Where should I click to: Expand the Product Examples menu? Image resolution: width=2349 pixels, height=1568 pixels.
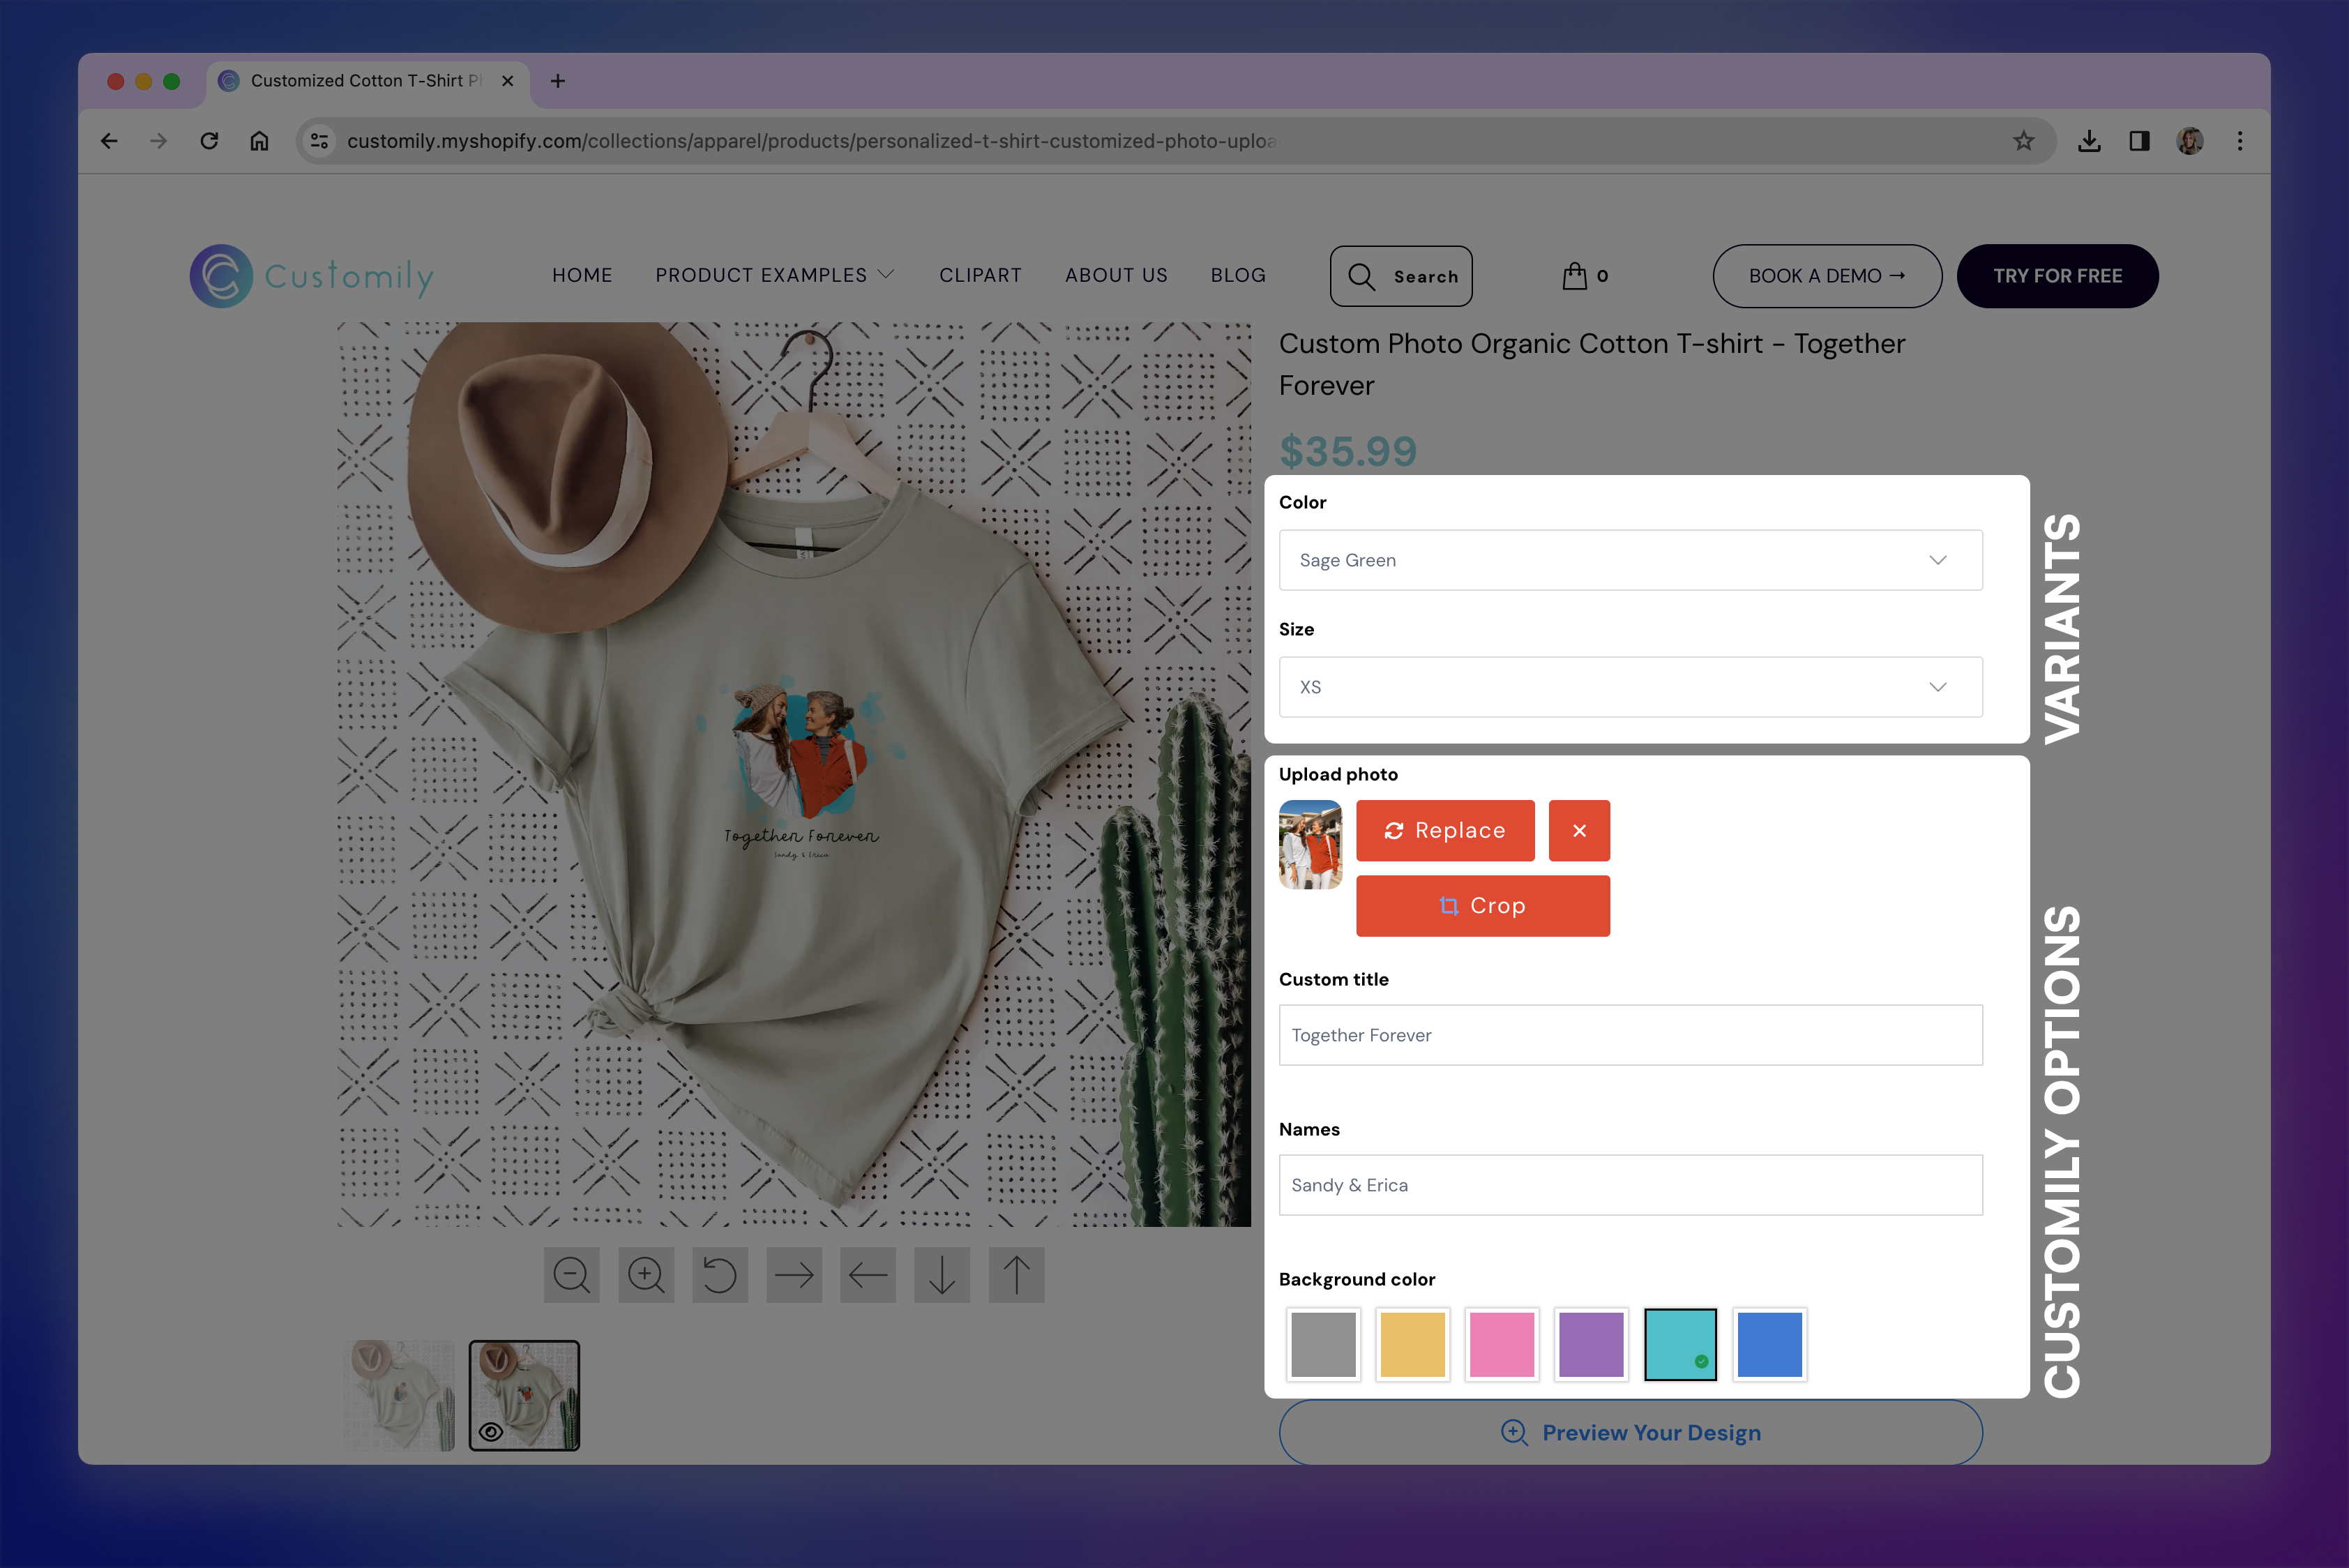coord(774,275)
